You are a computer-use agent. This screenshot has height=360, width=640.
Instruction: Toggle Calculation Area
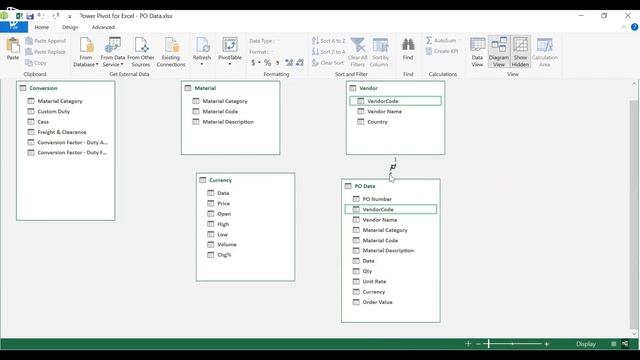click(x=544, y=52)
